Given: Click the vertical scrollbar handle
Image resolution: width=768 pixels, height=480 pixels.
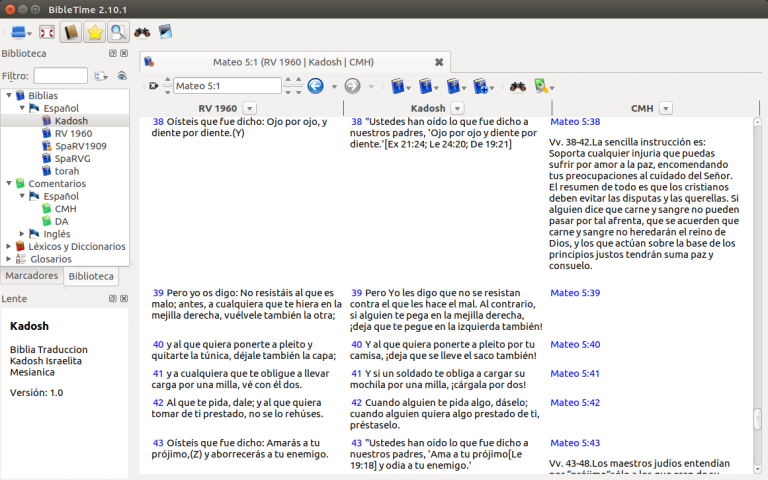Looking at the screenshot, I should pyautogui.click(x=757, y=419).
